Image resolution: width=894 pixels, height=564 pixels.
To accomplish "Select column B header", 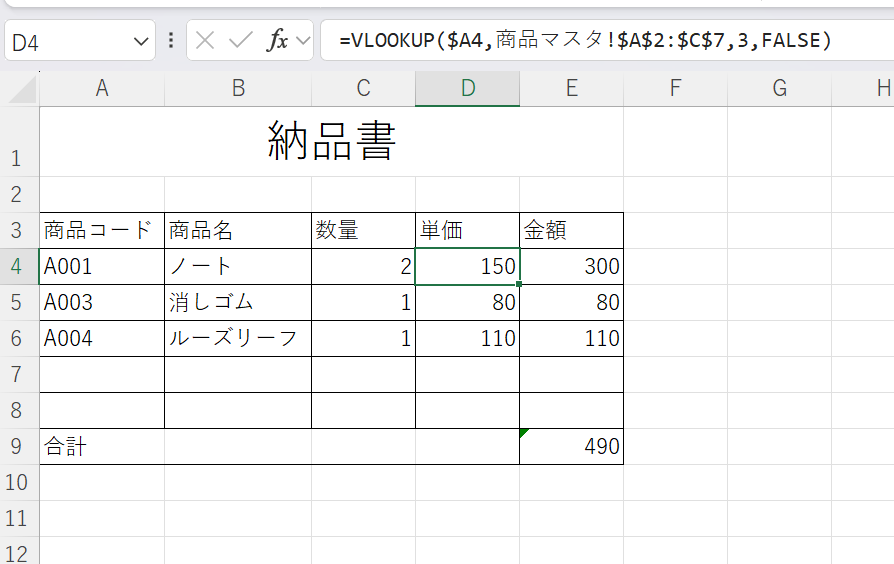I will [238, 88].
